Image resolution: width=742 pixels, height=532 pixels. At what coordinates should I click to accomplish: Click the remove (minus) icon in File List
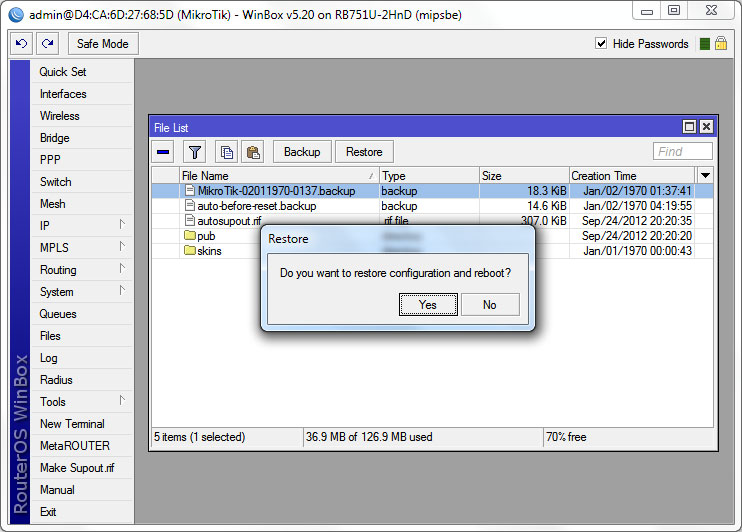point(164,152)
